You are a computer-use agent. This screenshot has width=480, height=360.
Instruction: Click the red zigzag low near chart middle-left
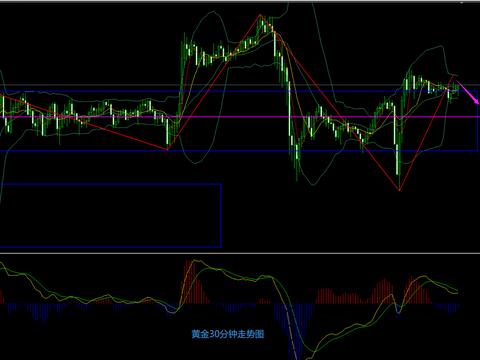[168, 149]
